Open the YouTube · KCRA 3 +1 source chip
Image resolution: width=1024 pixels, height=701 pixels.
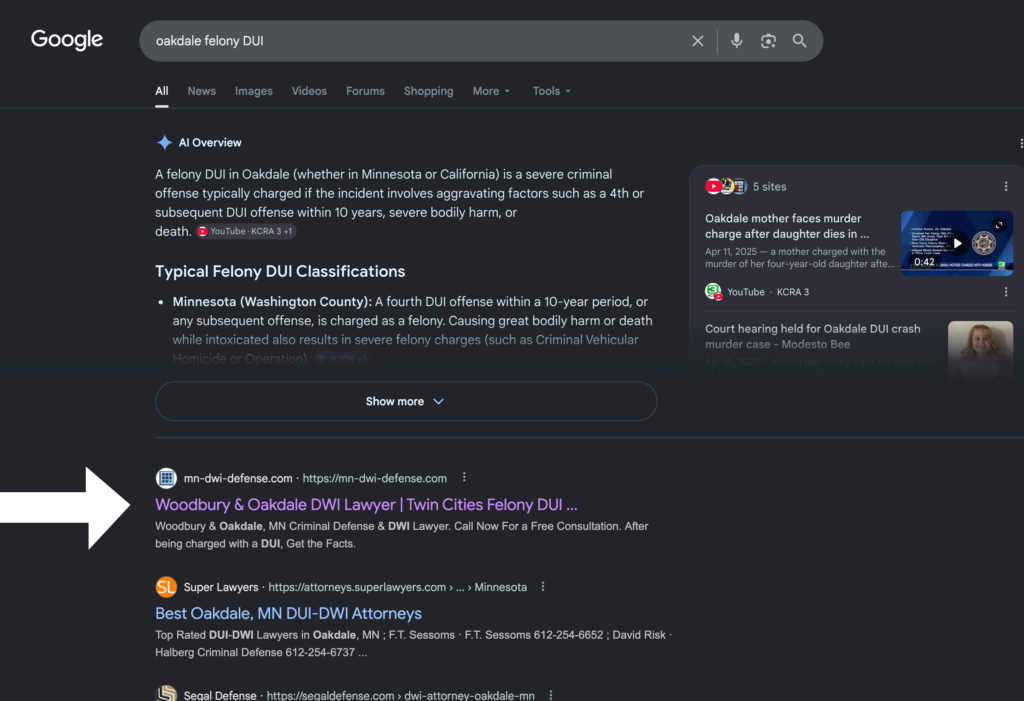pos(246,231)
